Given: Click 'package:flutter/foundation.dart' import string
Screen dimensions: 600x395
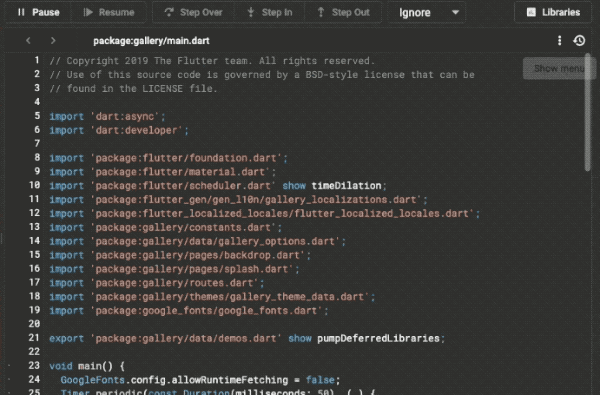Looking at the screenshot, I should (x=186, y=158).
